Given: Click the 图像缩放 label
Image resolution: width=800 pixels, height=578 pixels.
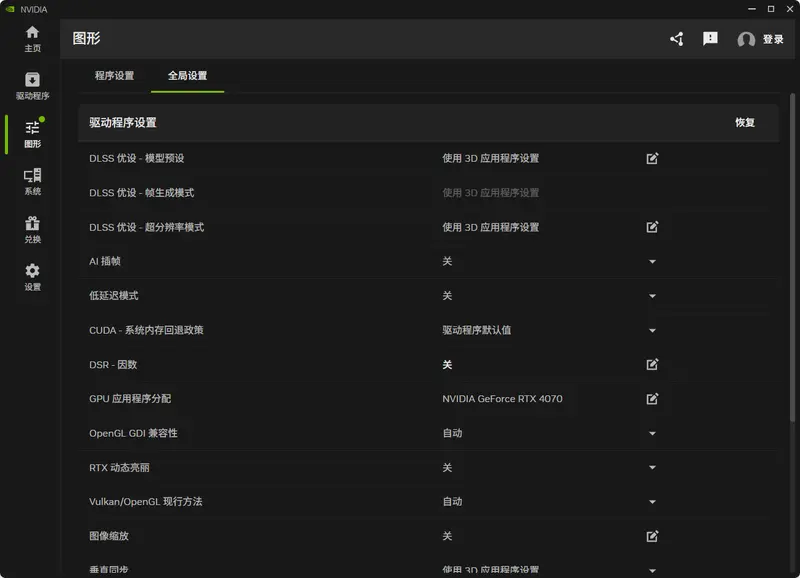Looking at the screenshot, I should (x=109, y=536).
